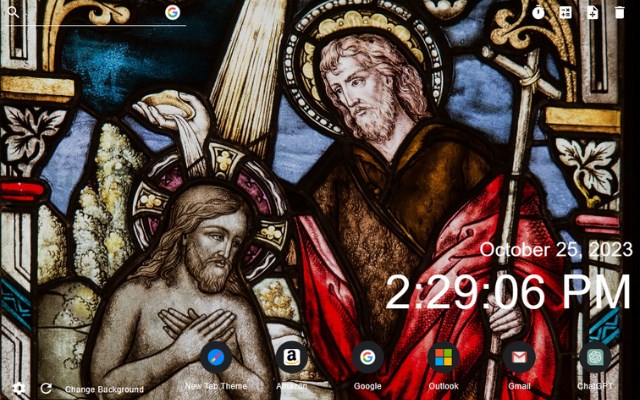Click the Google search engine logo

click(173, 13)
